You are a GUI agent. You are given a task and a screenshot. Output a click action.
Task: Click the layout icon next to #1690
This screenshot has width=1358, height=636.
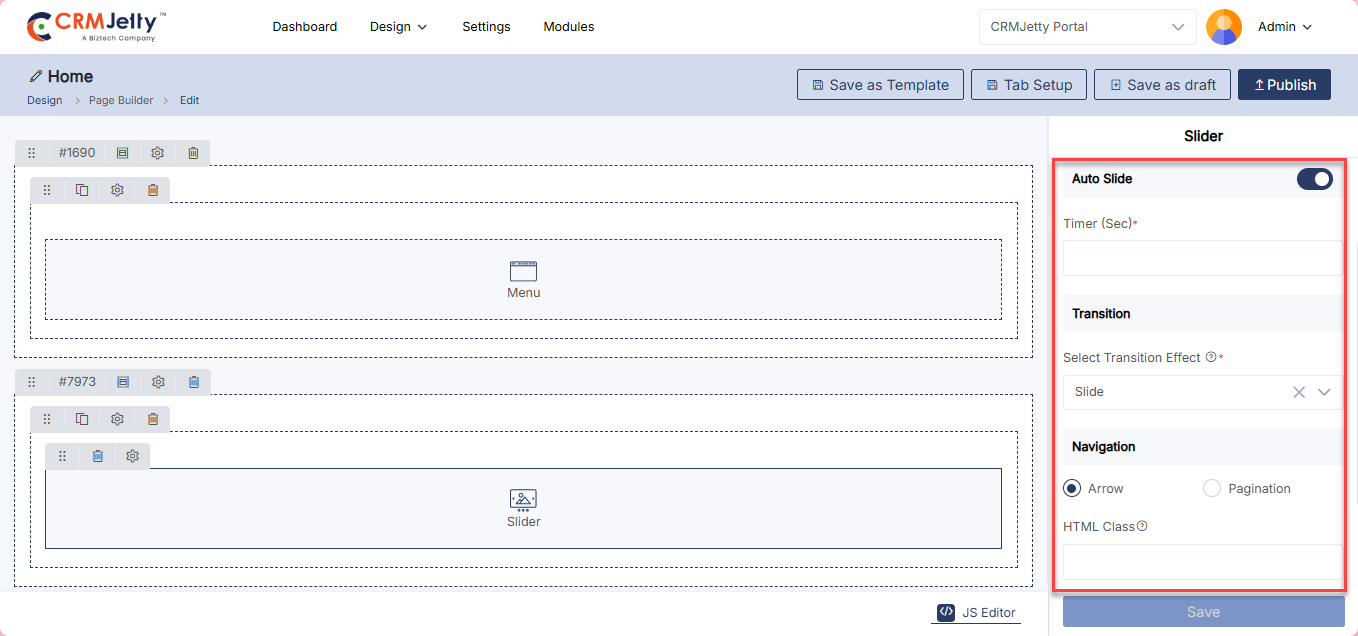122,153
